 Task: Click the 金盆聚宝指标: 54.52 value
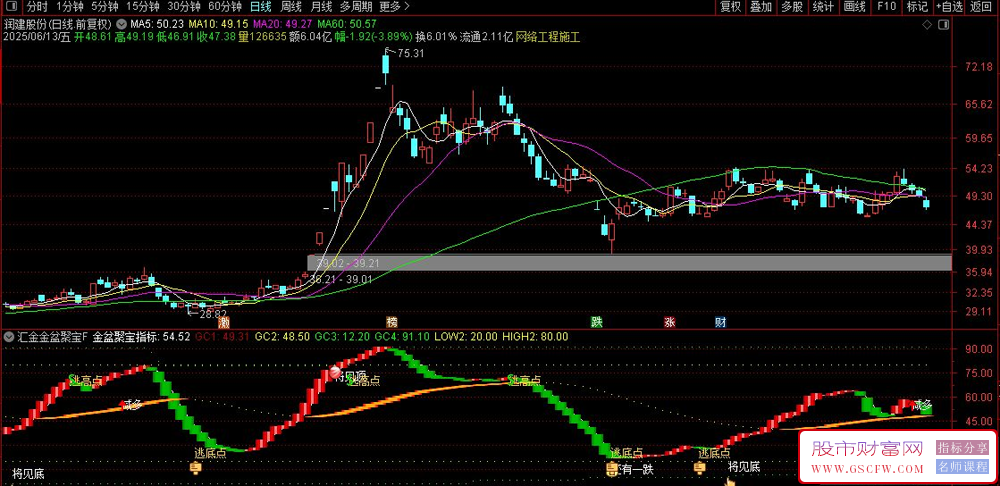[x=142, y=336]
